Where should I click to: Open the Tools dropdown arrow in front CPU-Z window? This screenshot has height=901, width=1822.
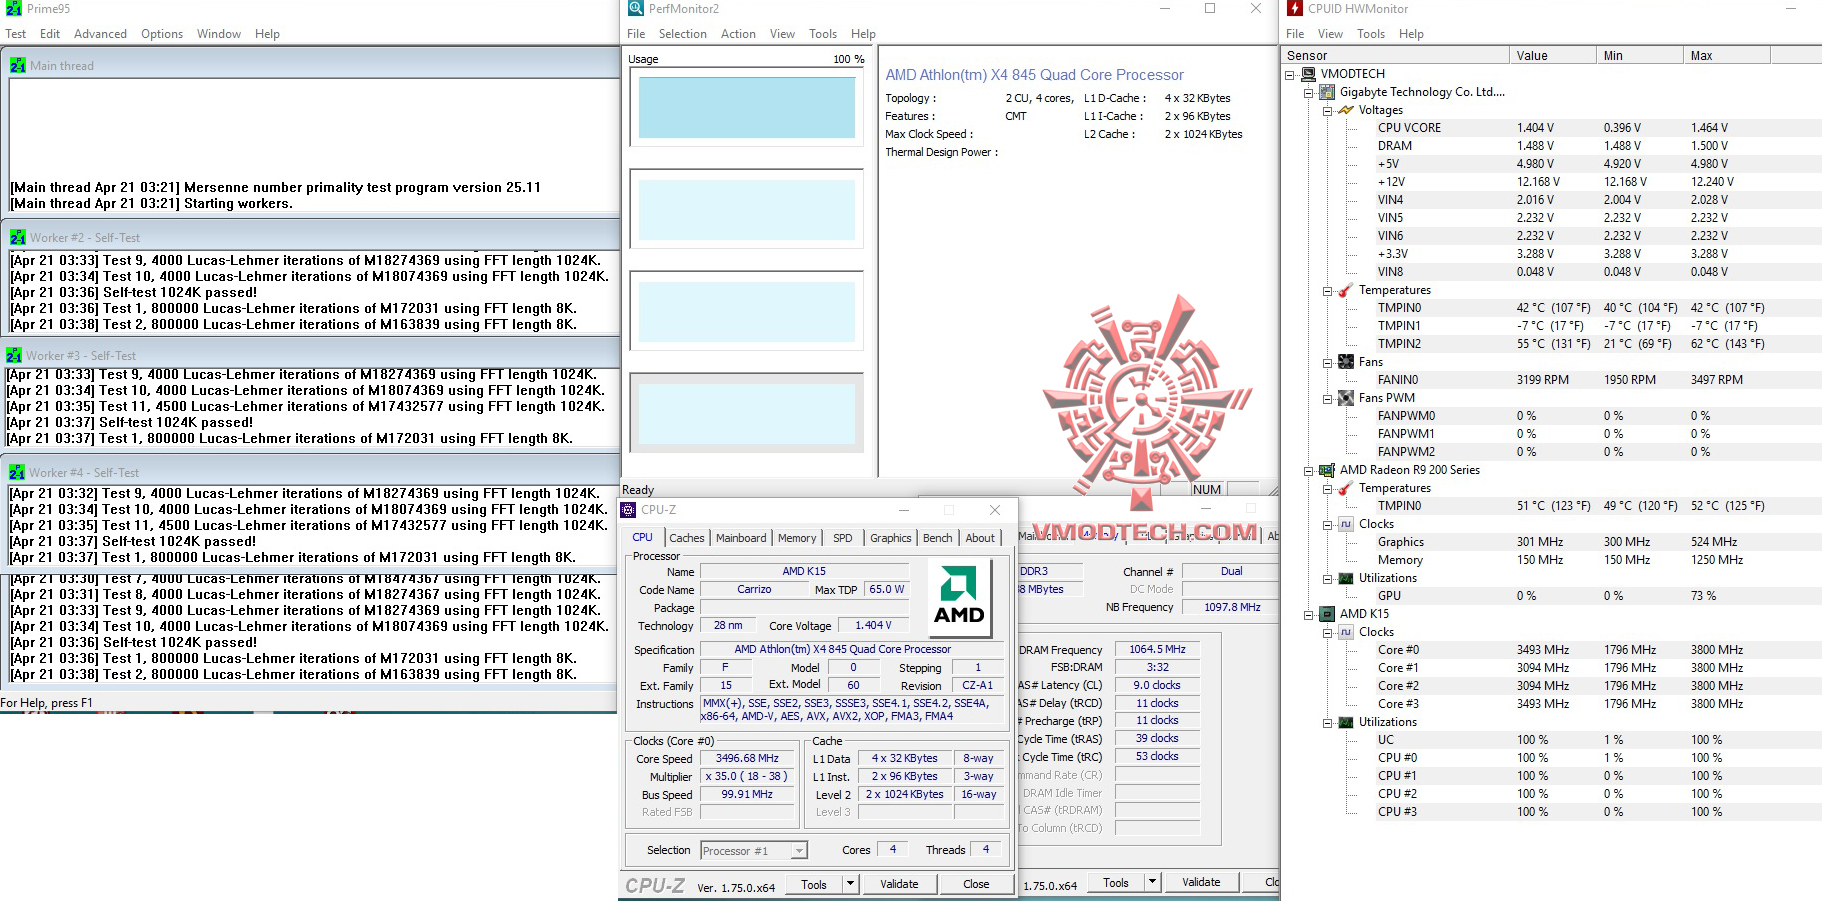tap(850, 884)
